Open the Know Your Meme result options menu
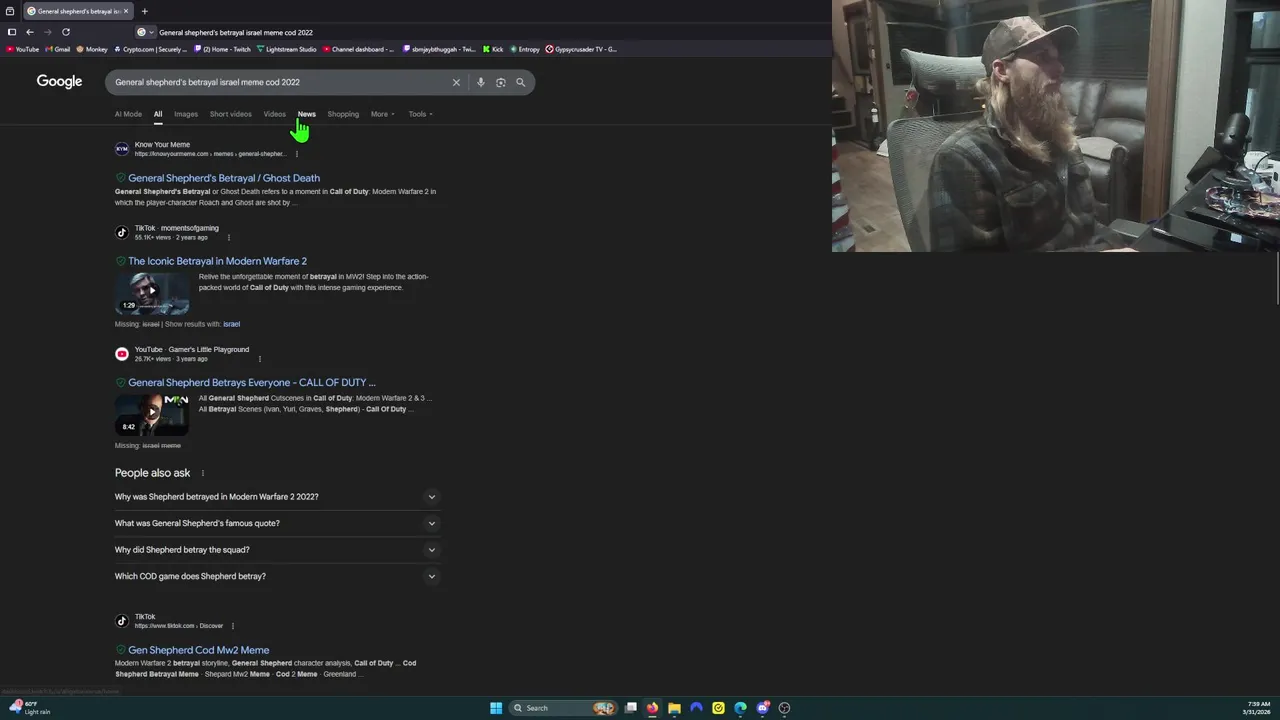 tap(296, 154)
